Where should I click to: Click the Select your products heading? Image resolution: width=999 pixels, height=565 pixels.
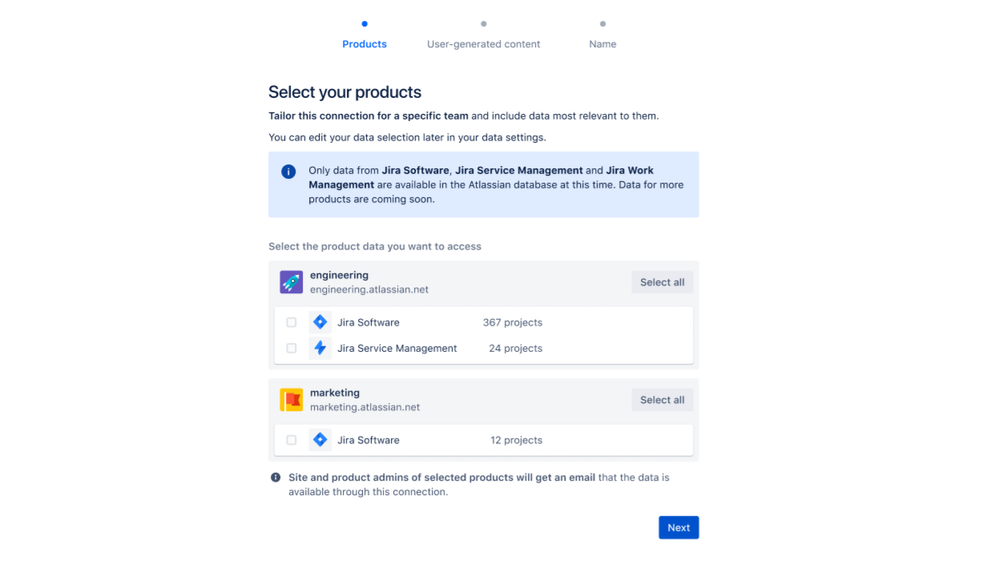coord(345,92)
